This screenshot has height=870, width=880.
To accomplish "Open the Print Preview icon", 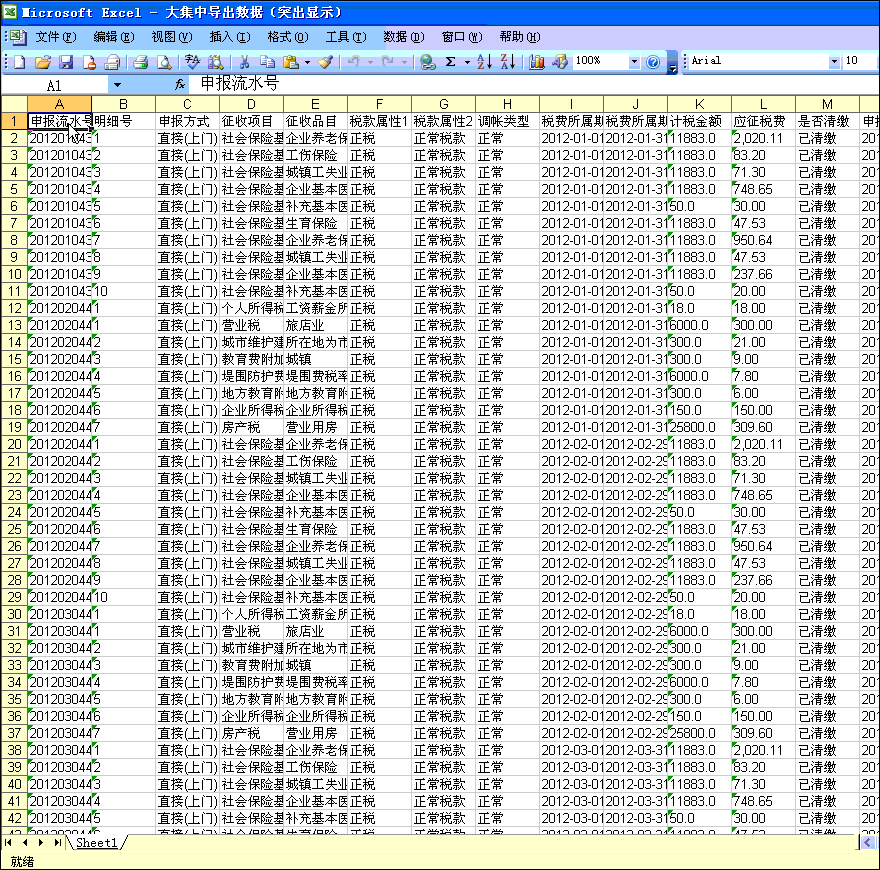I will (164, 62).
